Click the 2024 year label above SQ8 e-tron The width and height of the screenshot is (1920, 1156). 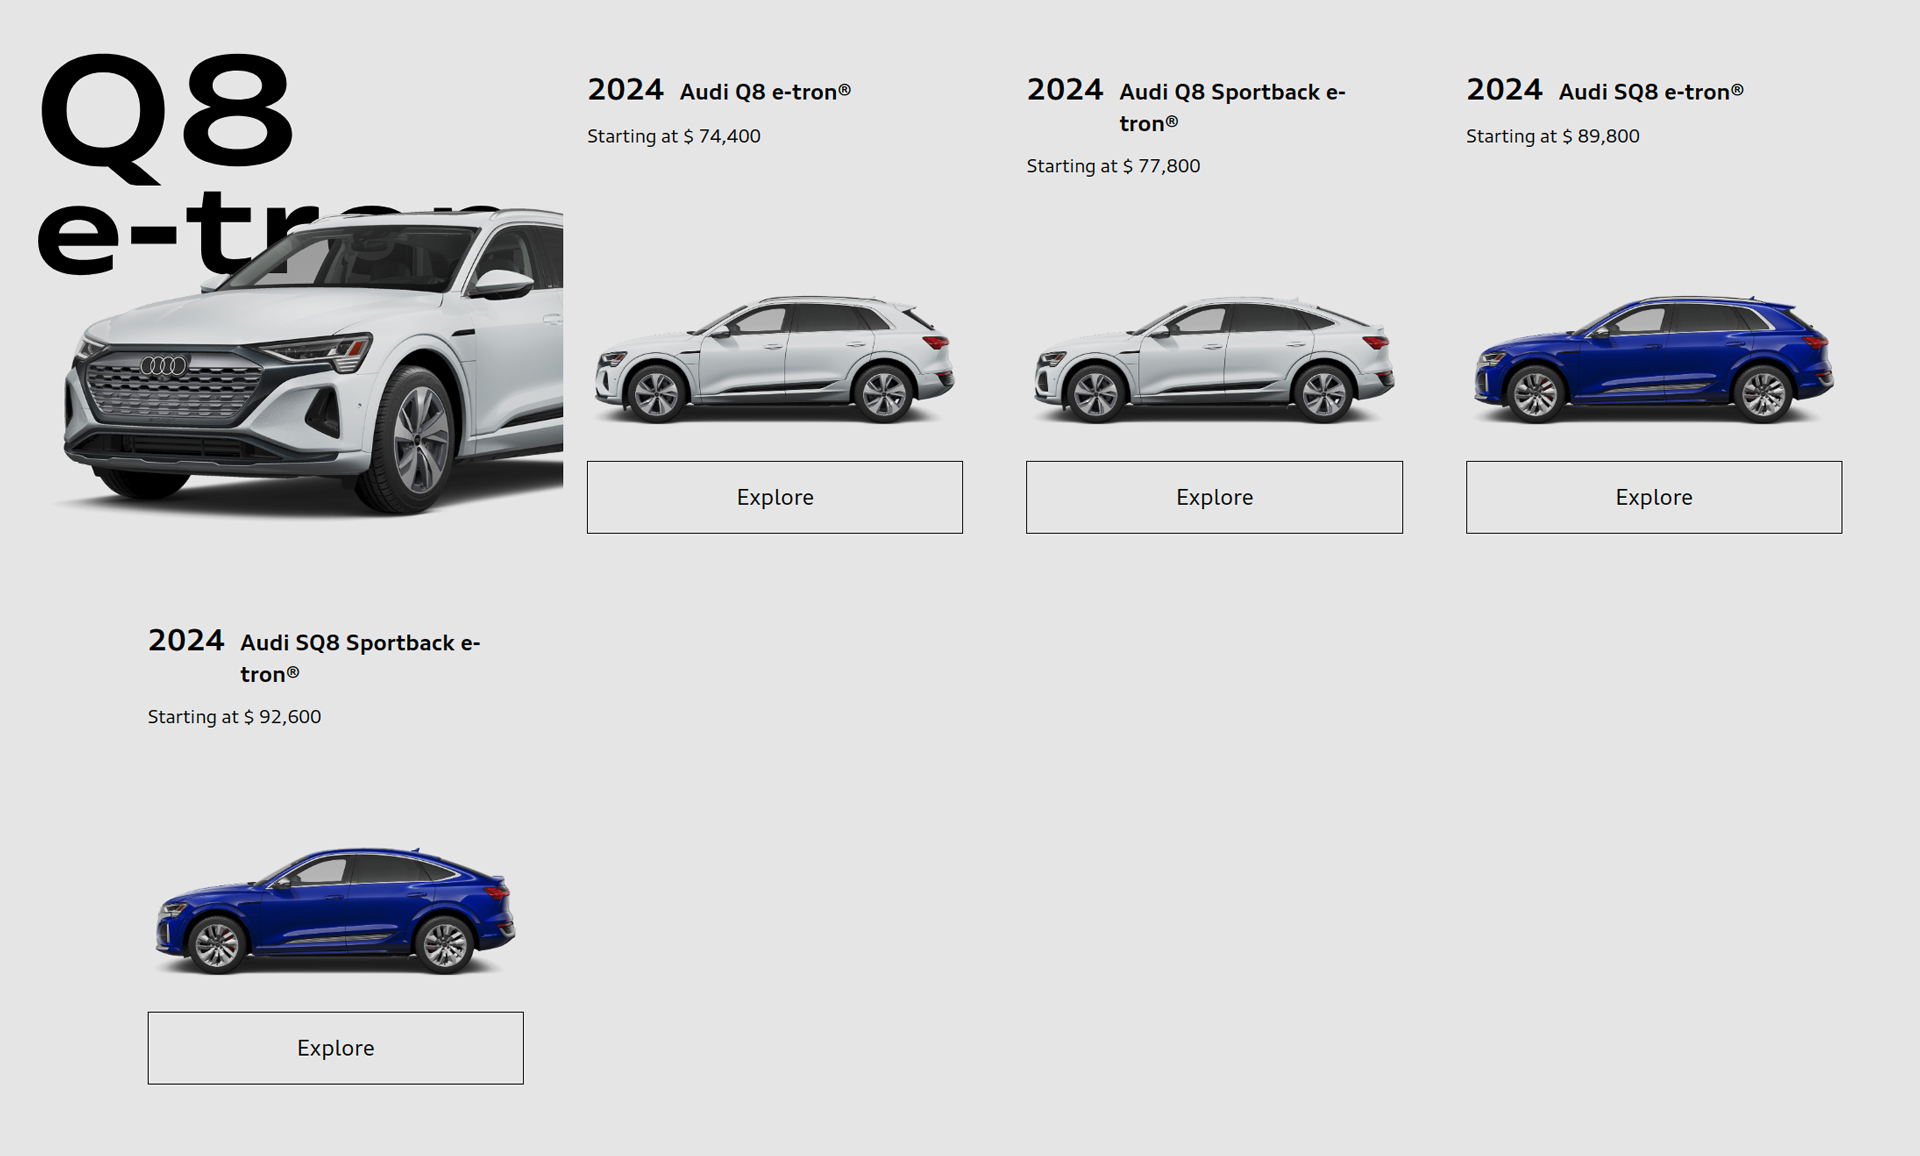pyautogui.click(x=1504, y=90)
